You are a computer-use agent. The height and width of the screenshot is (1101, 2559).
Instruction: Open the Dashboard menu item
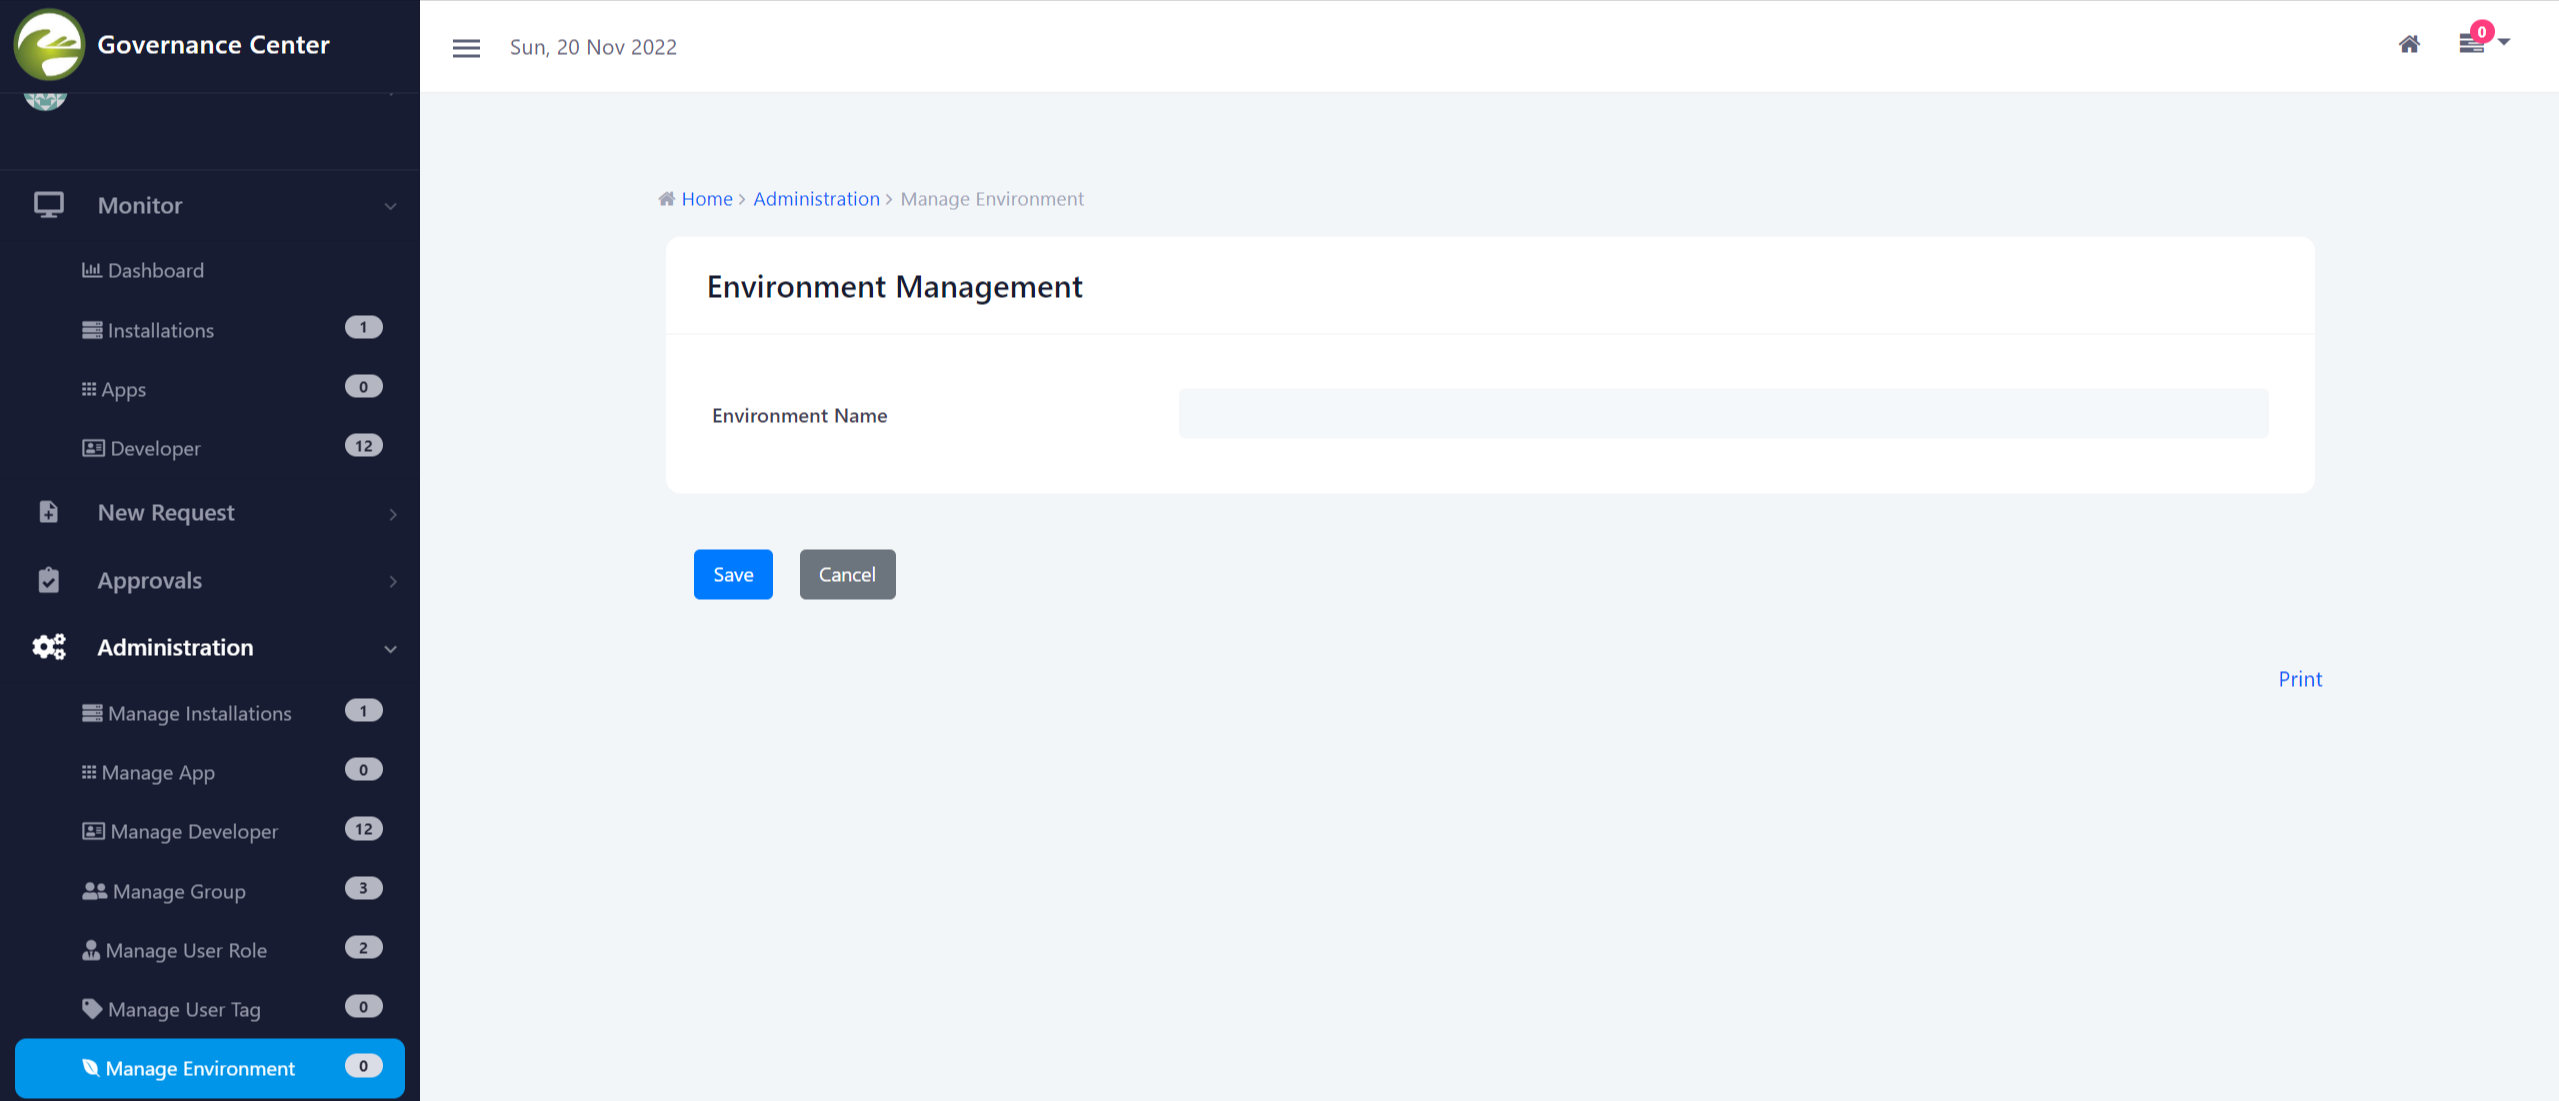coord(155,270)
